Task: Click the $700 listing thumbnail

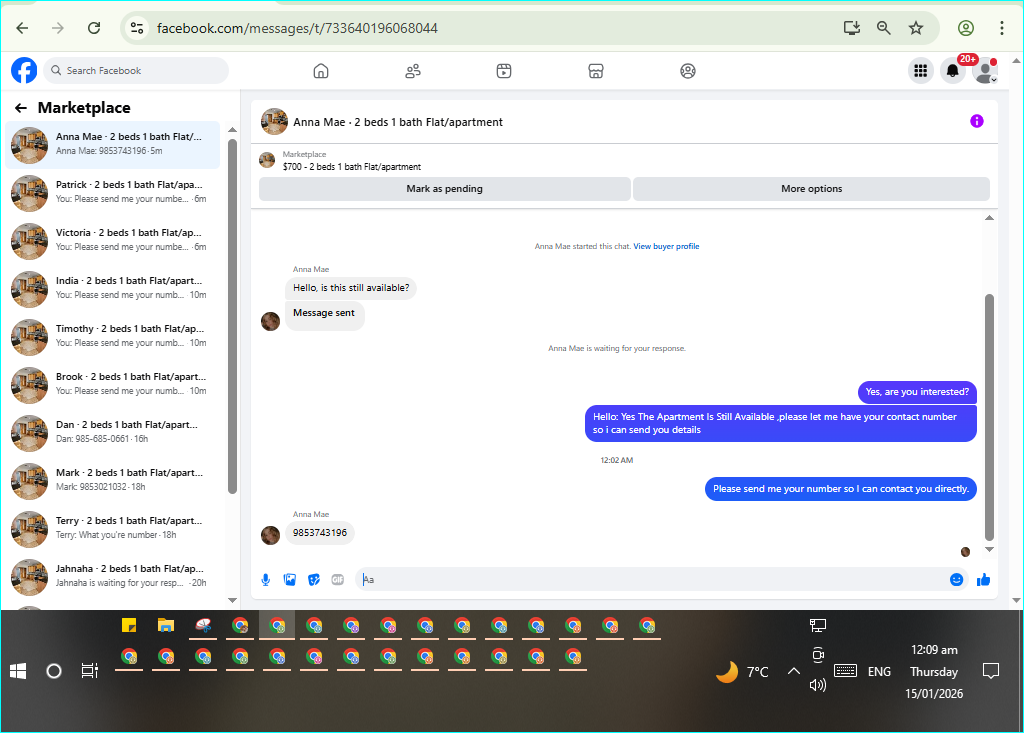Action: (x=267, y=160)
